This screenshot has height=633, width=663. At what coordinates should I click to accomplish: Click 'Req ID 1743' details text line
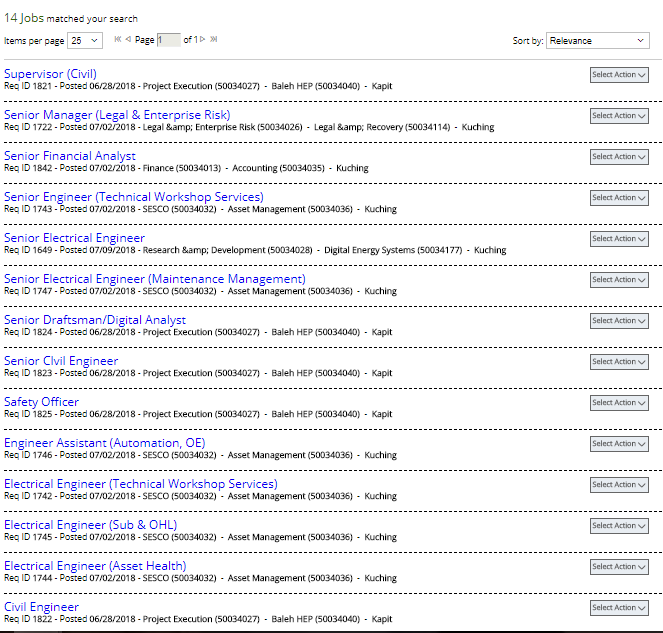[200, 209]
